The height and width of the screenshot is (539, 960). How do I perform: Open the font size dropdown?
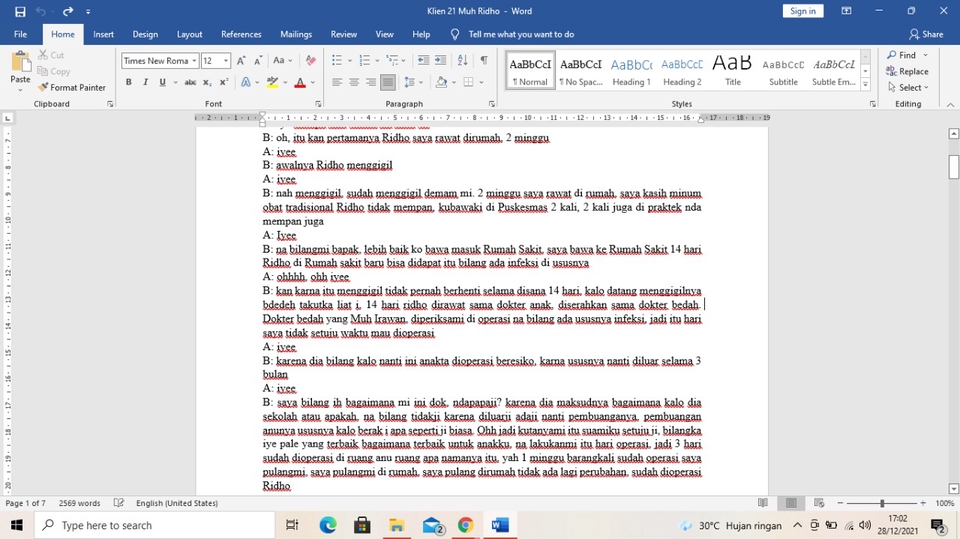point(226,61)
